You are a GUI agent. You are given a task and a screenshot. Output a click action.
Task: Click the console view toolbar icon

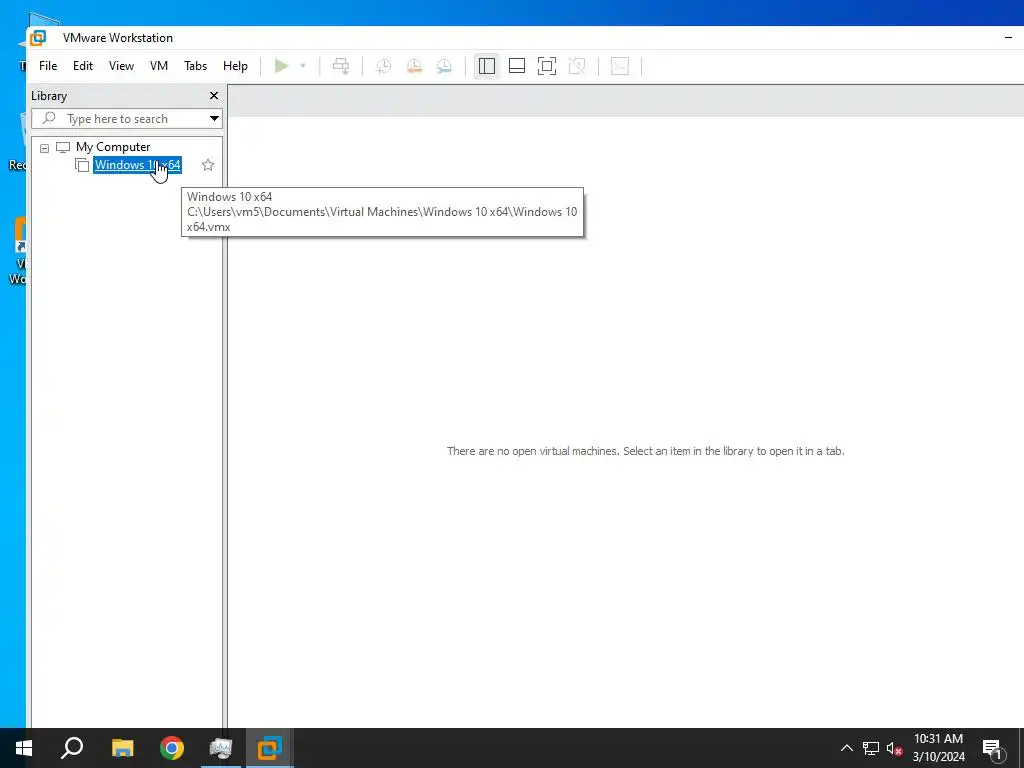[x=620, y=66]
